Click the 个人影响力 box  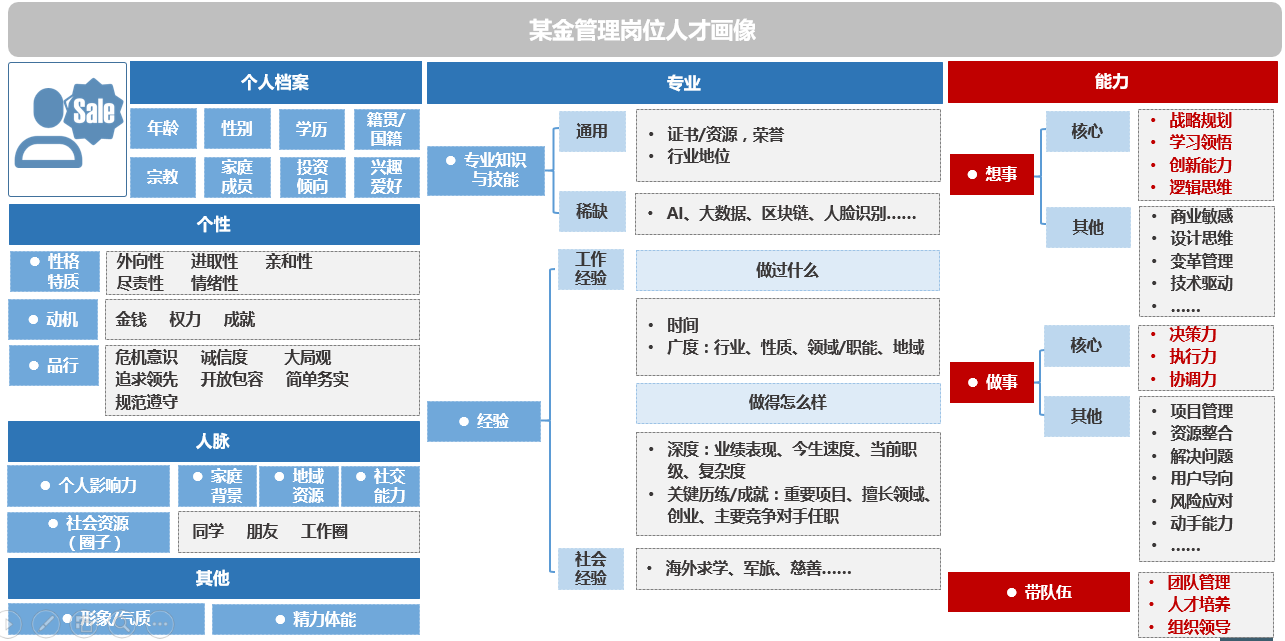click(88, 486)
